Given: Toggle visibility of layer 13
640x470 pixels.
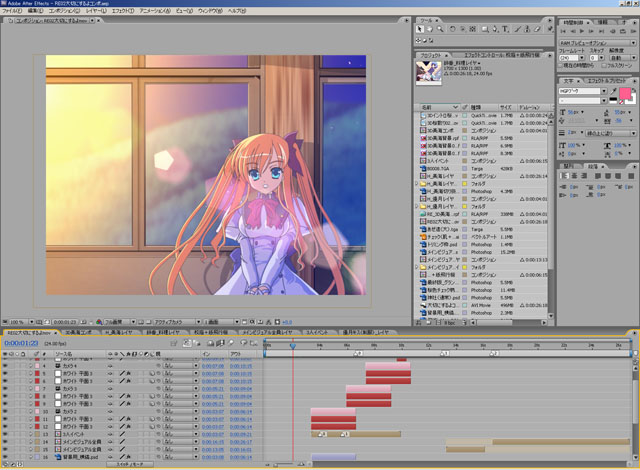Looking at the screenshot, I should [5, 434].
